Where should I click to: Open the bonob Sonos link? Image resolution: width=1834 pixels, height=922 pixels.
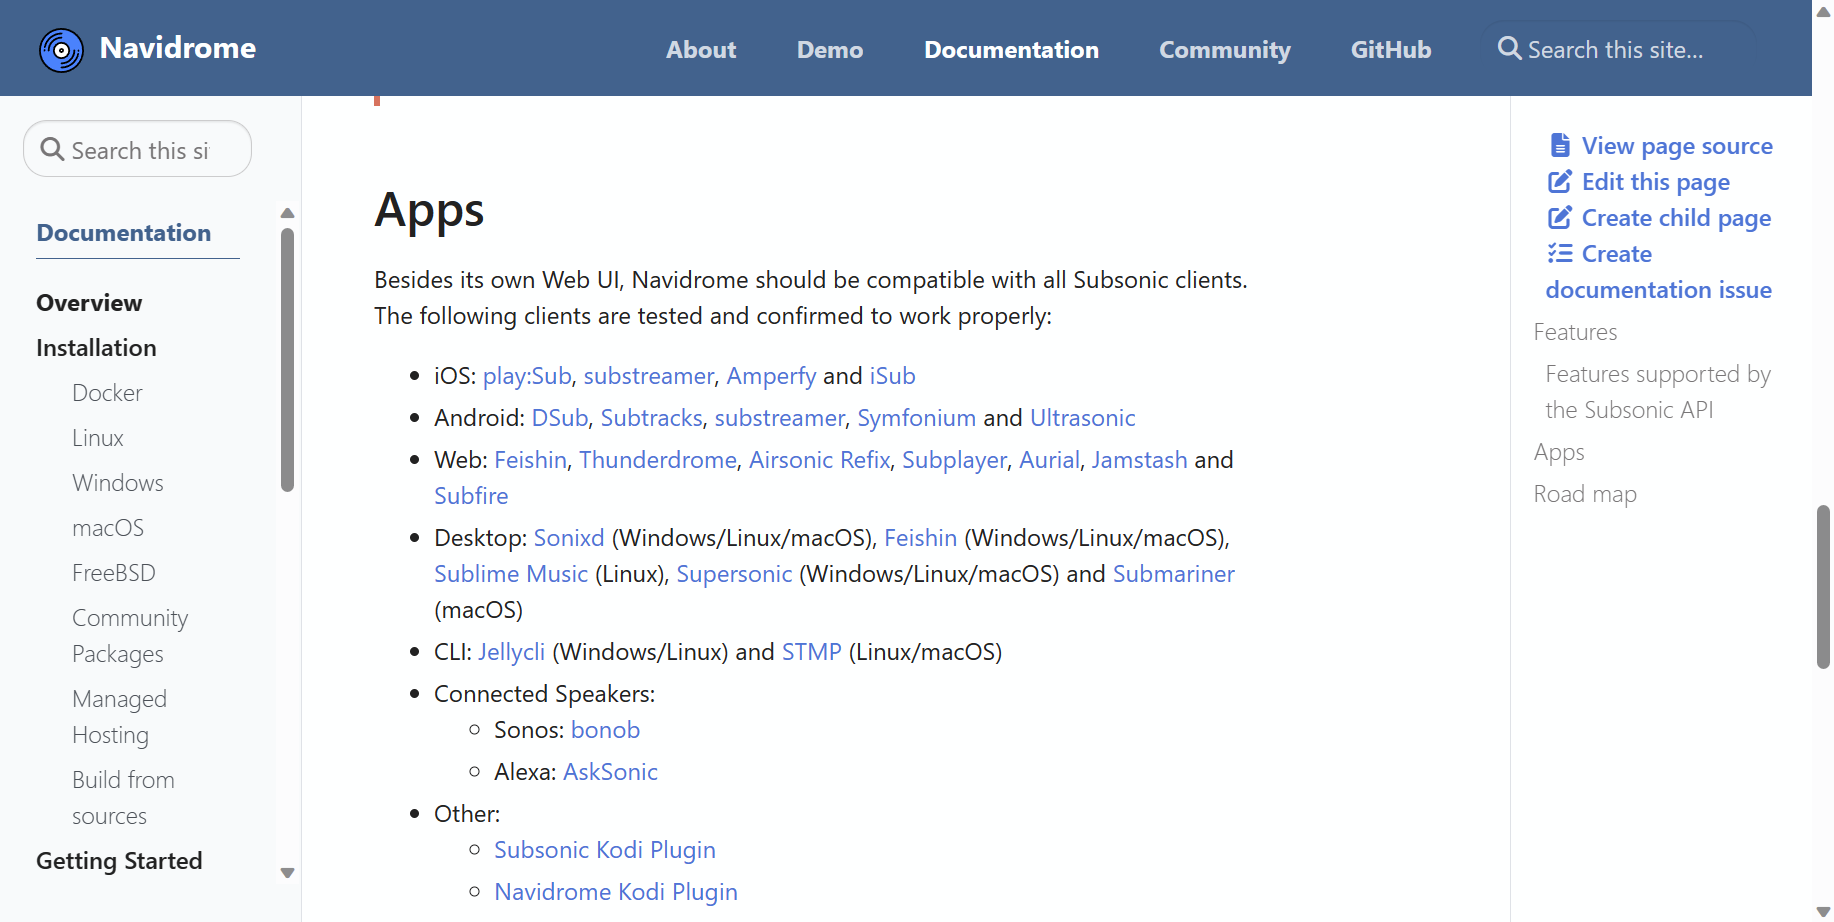(605, 730)
